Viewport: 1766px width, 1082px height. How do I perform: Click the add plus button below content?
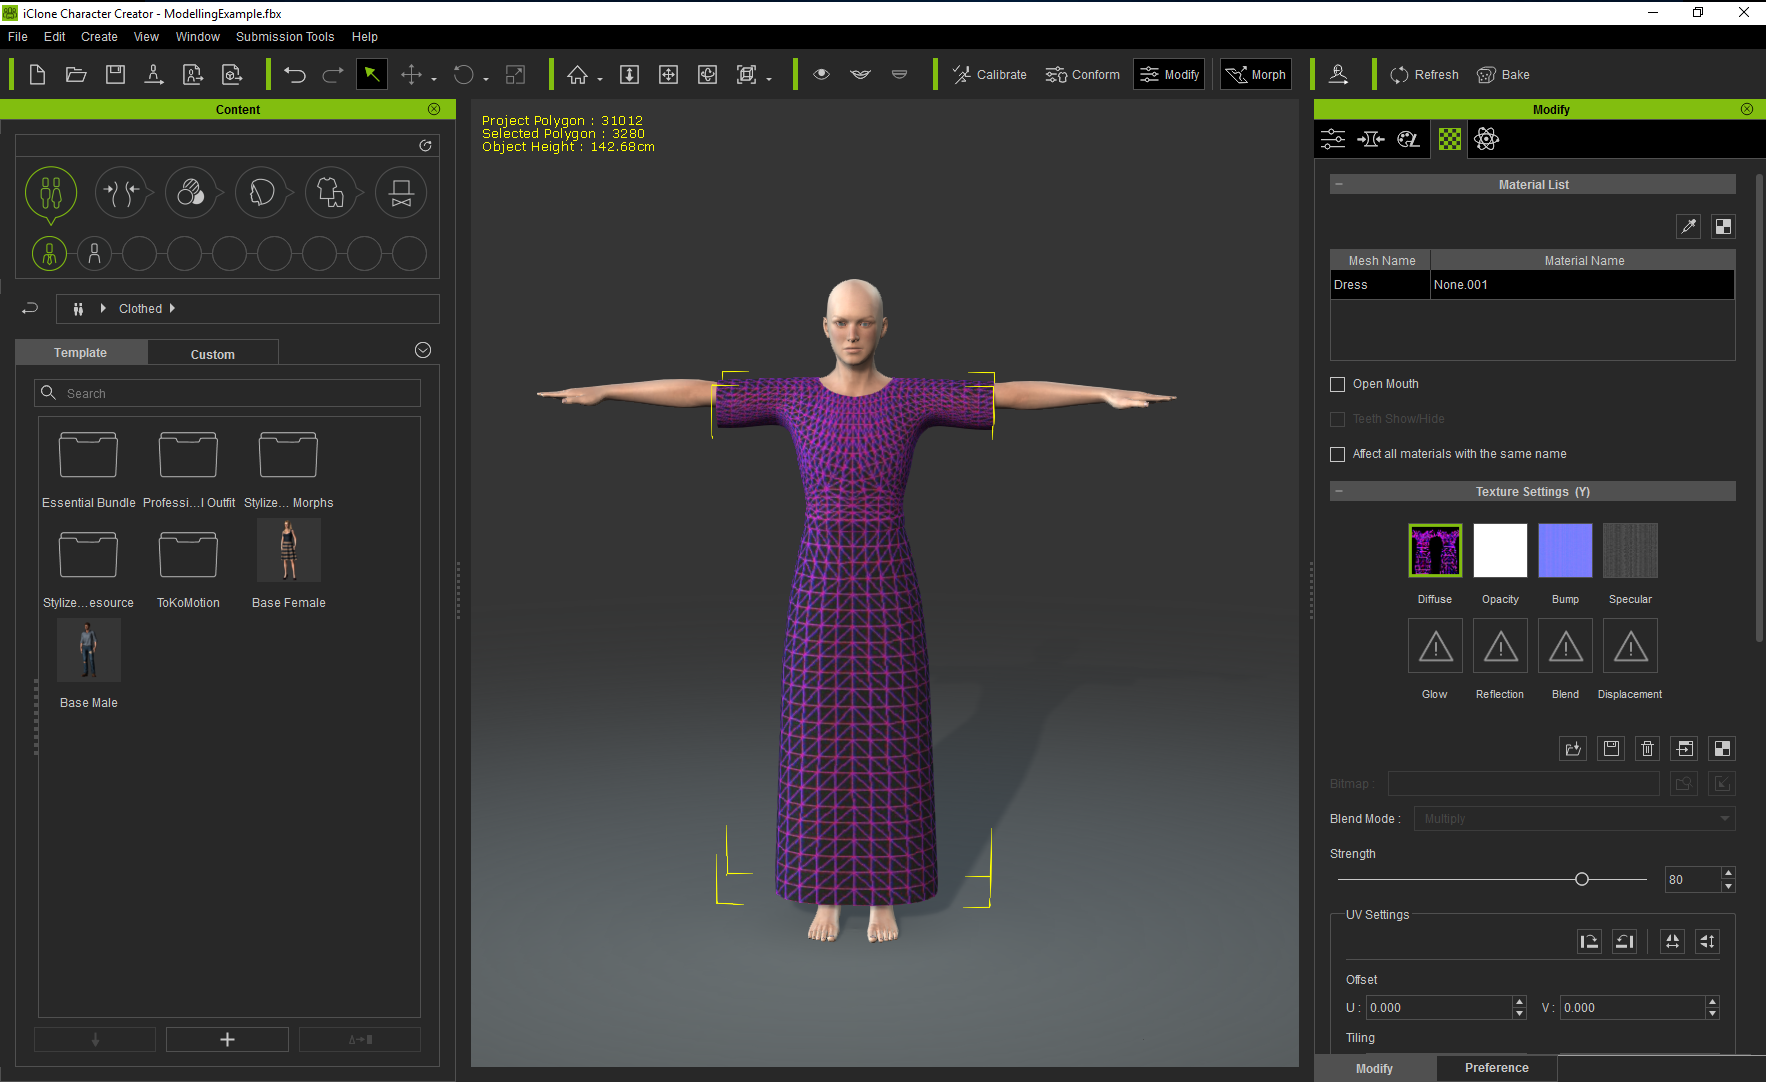click(227, 1040)
